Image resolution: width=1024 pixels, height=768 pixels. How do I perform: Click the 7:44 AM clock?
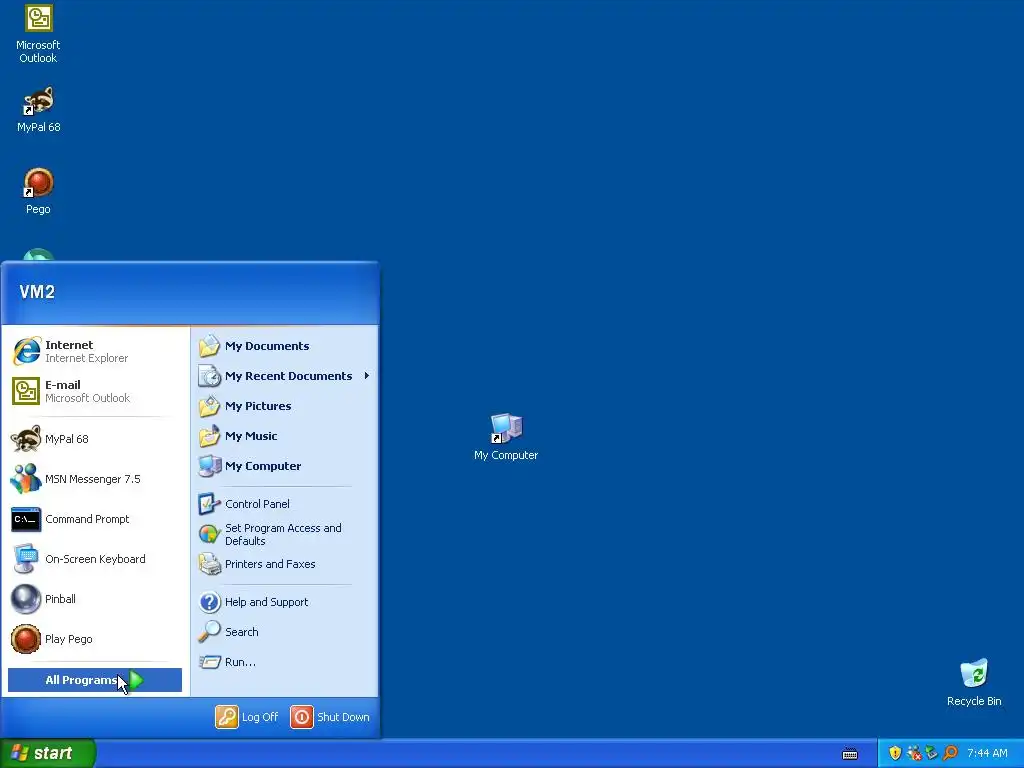click(x=987, y=754)
